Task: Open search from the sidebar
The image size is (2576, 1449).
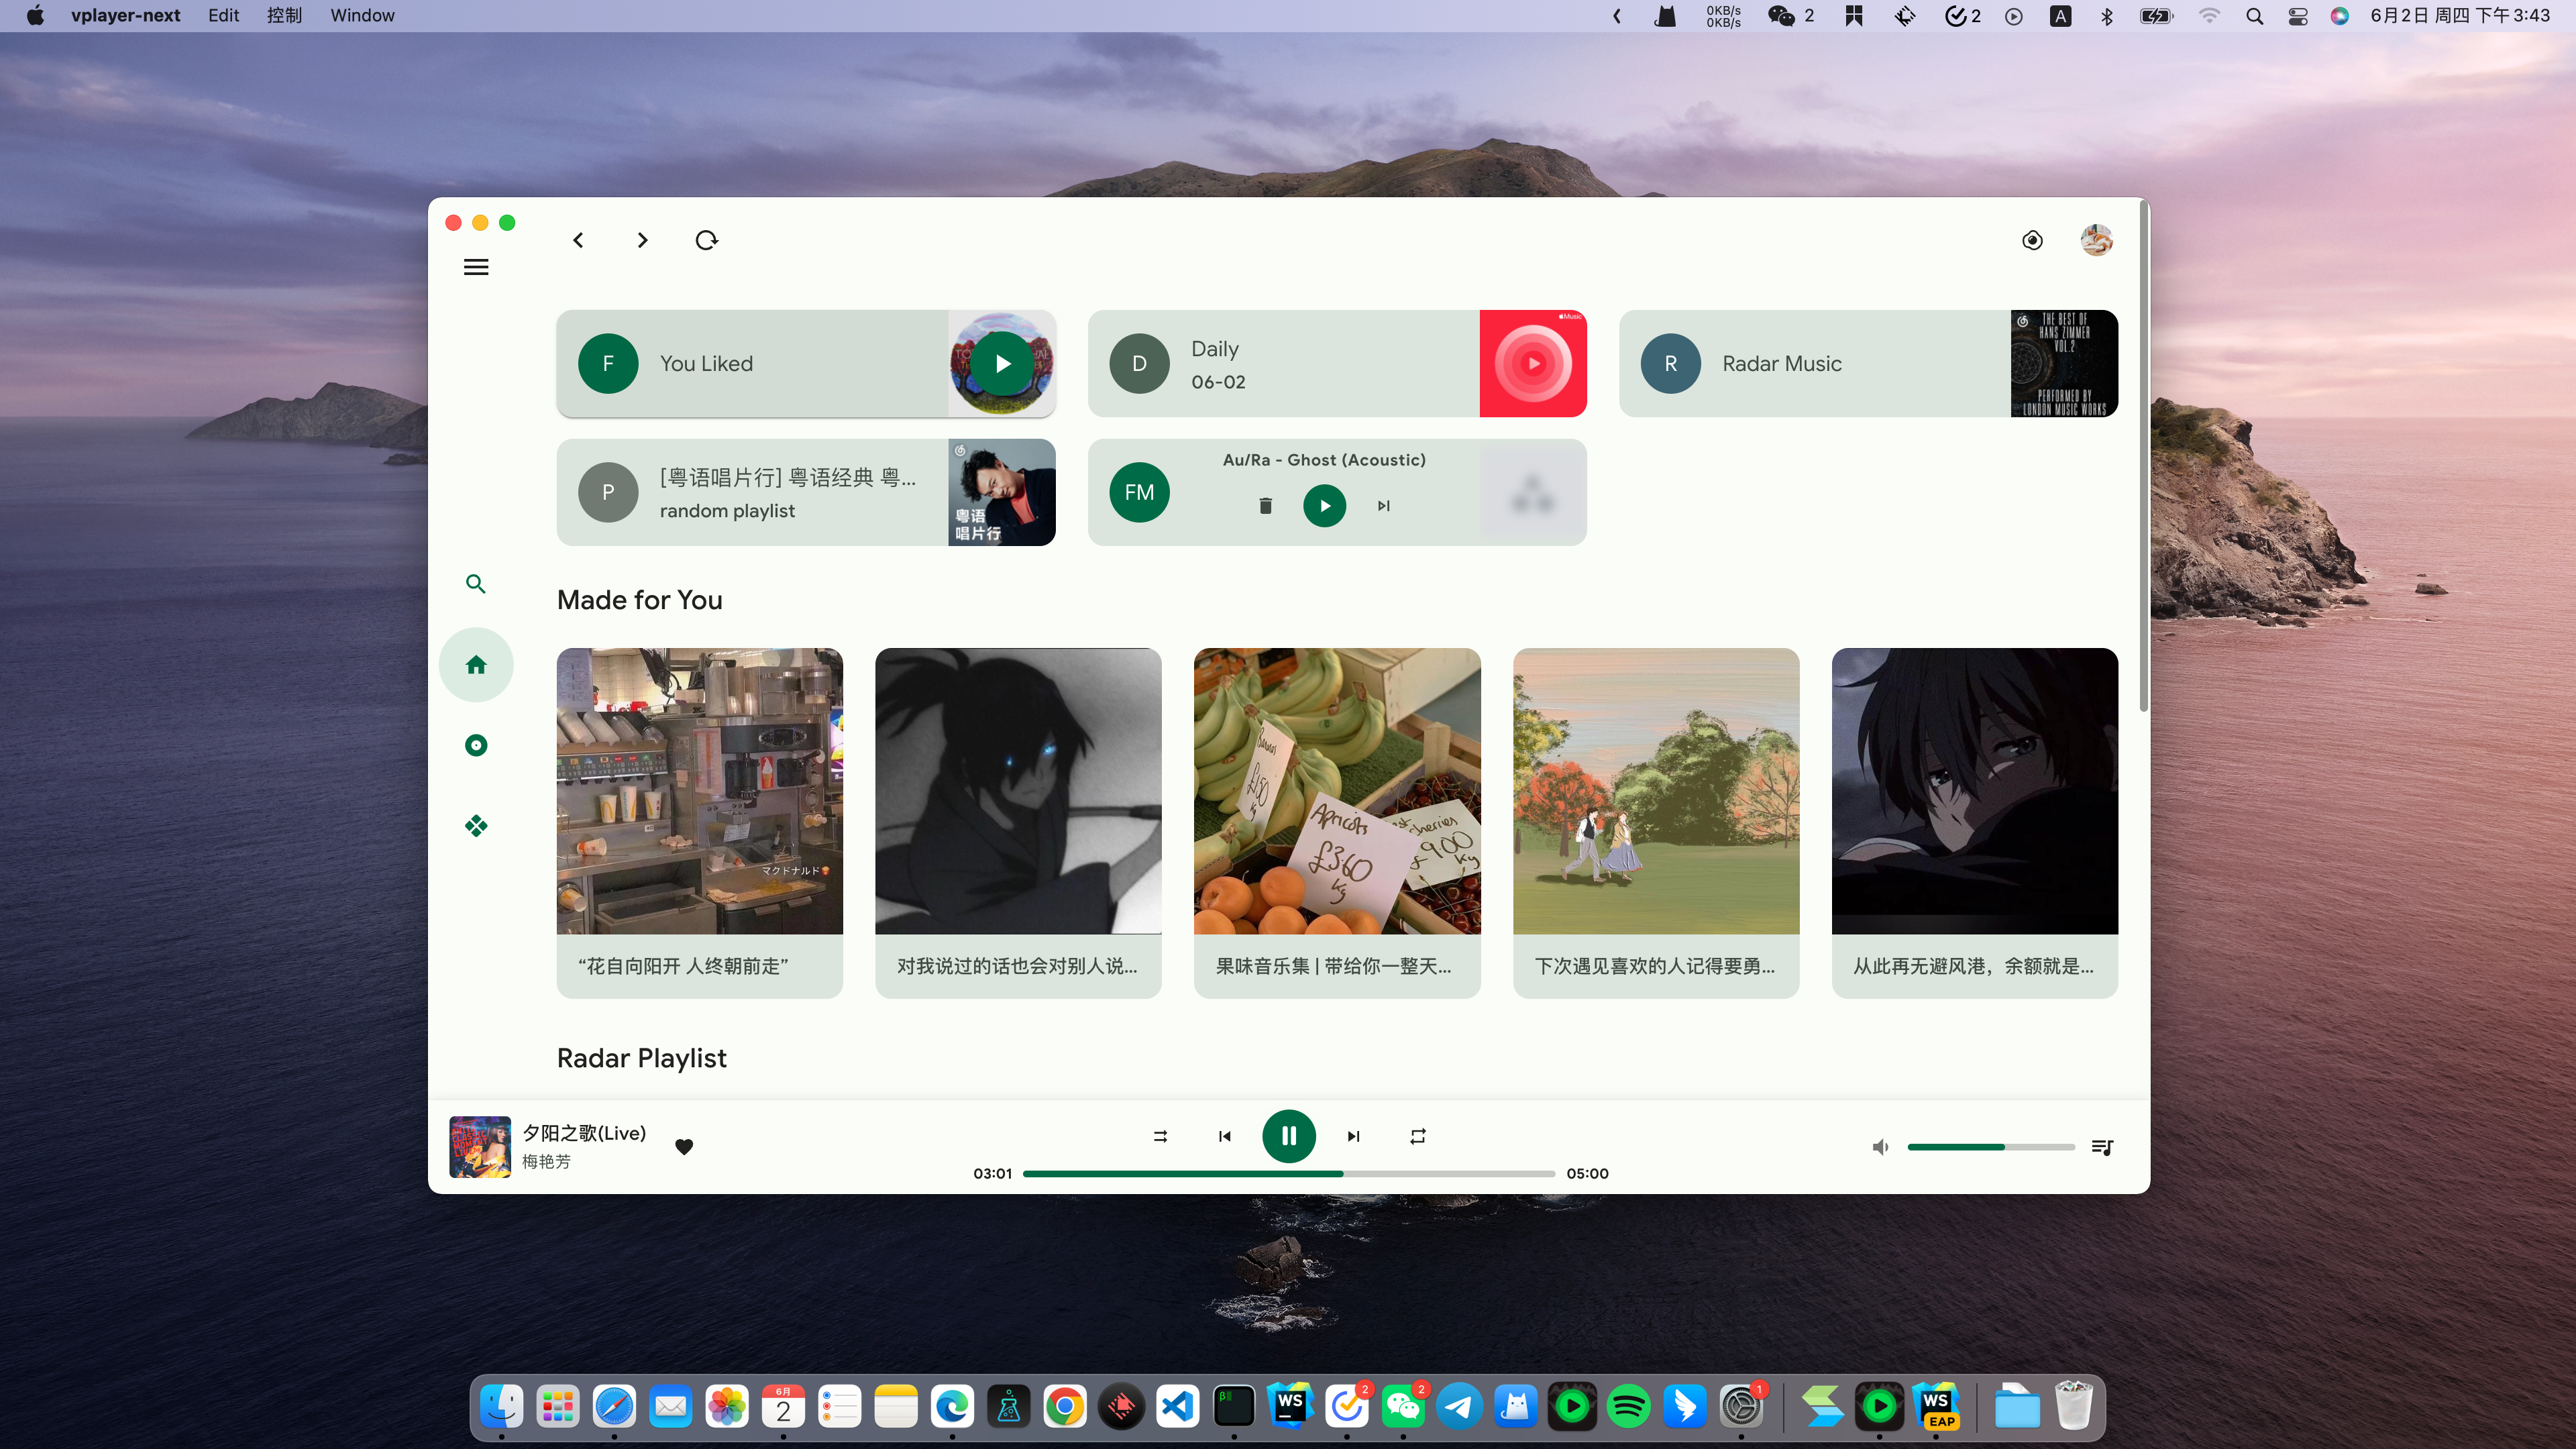Action: pyautogui.click(x=476, y=584)
